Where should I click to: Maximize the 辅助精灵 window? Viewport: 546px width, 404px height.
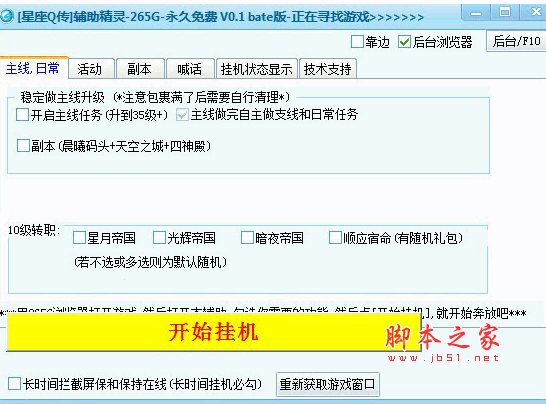[x=505, y=13]
